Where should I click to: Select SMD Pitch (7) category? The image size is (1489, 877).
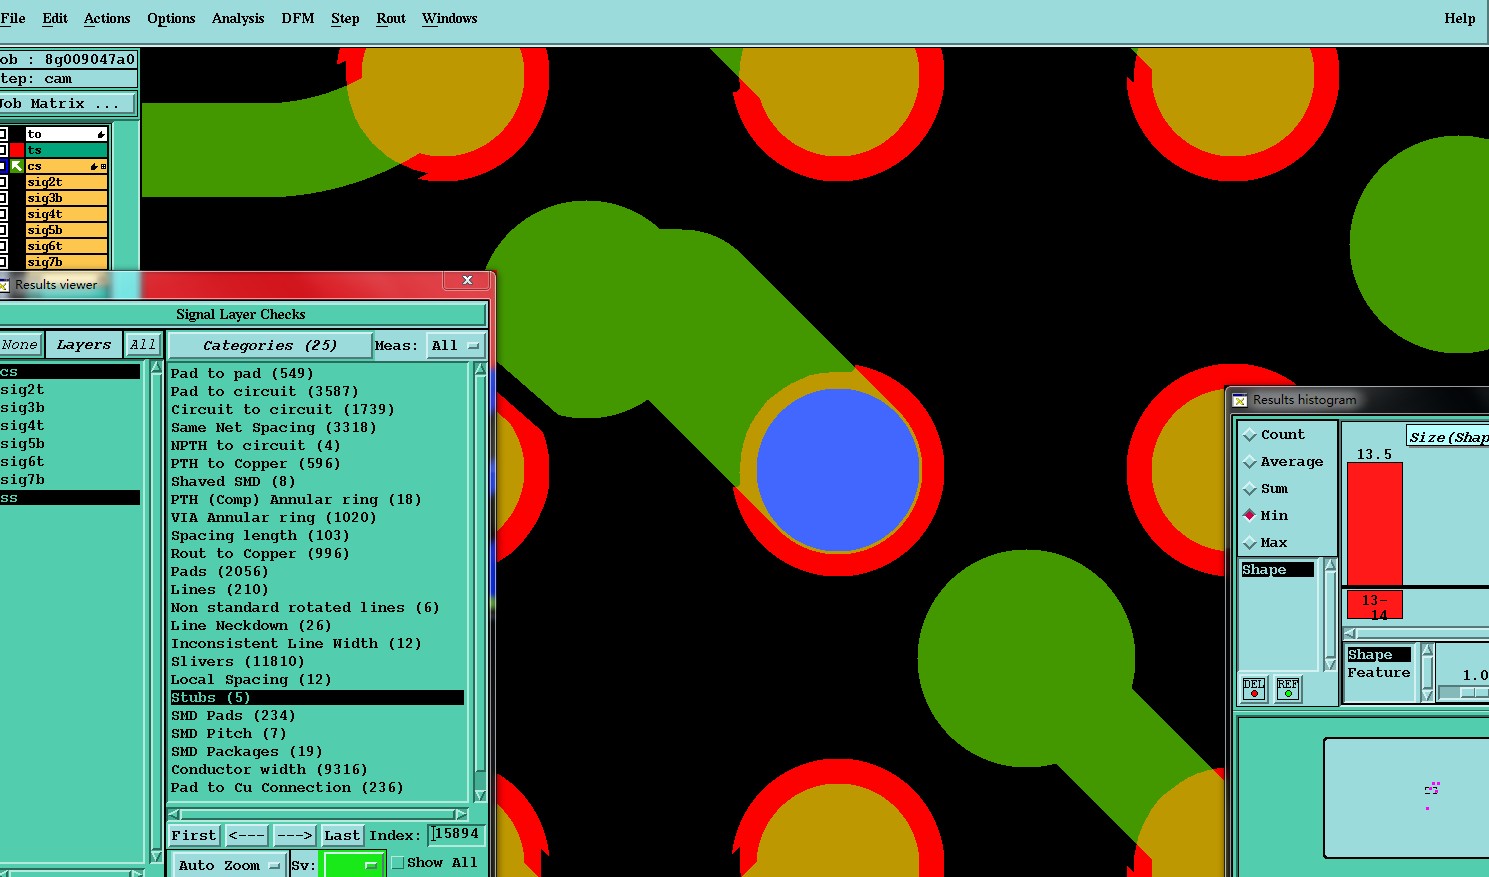coord(228,734)
